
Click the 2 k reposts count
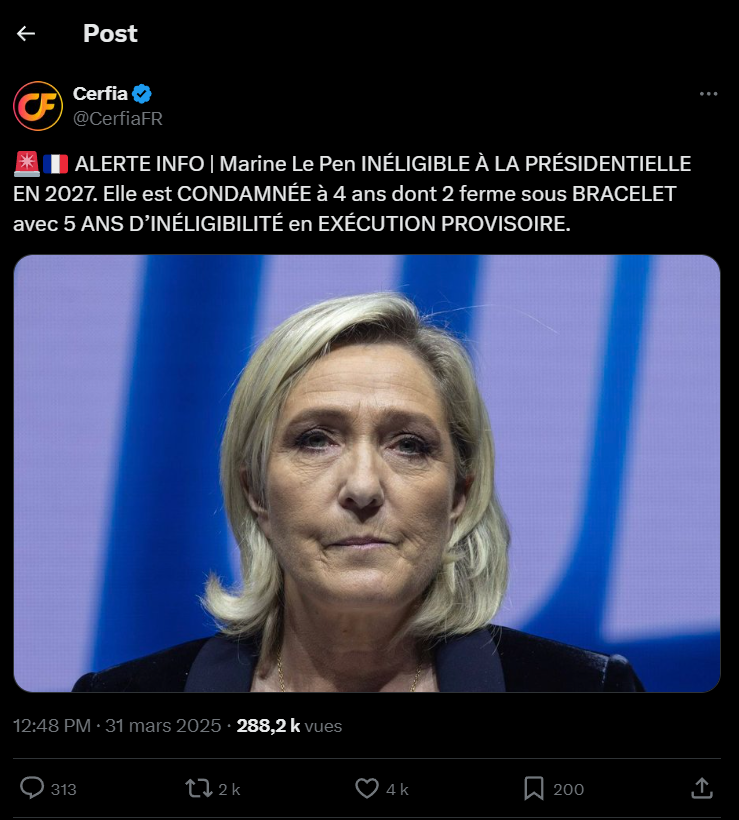pyautogui.click(x=229, y=789)
